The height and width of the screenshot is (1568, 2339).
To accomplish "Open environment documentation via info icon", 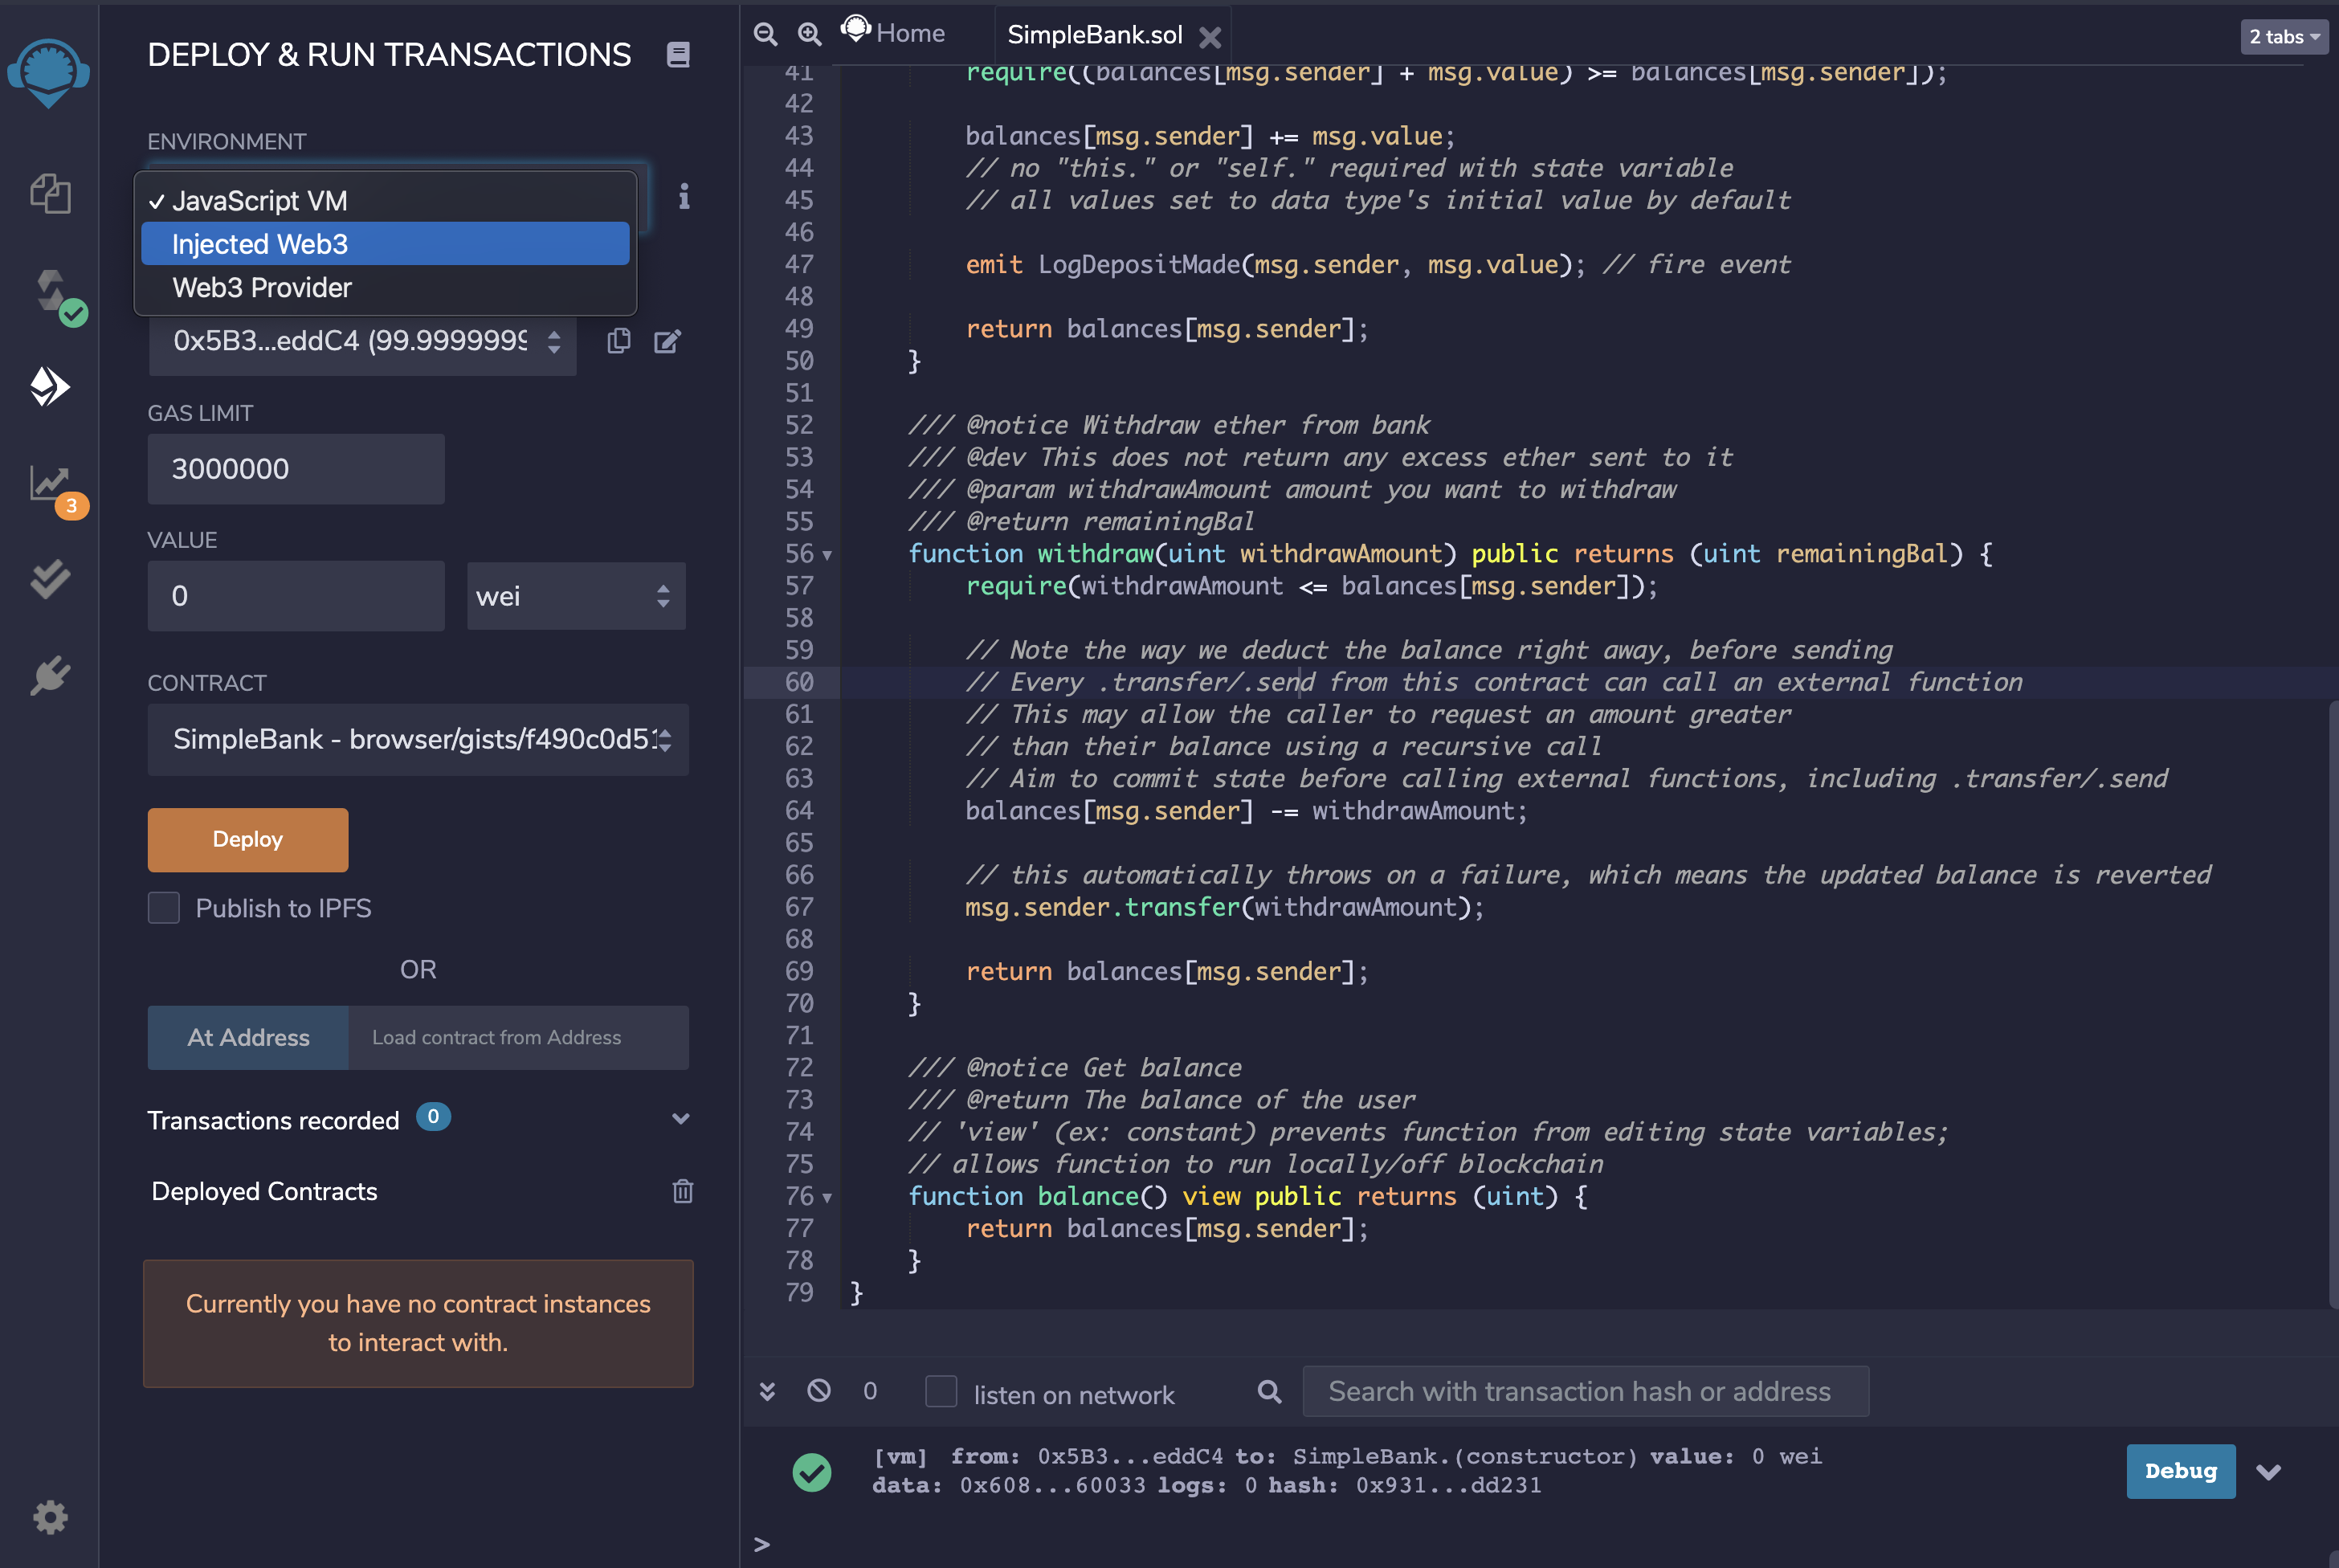I will point(685,197).
